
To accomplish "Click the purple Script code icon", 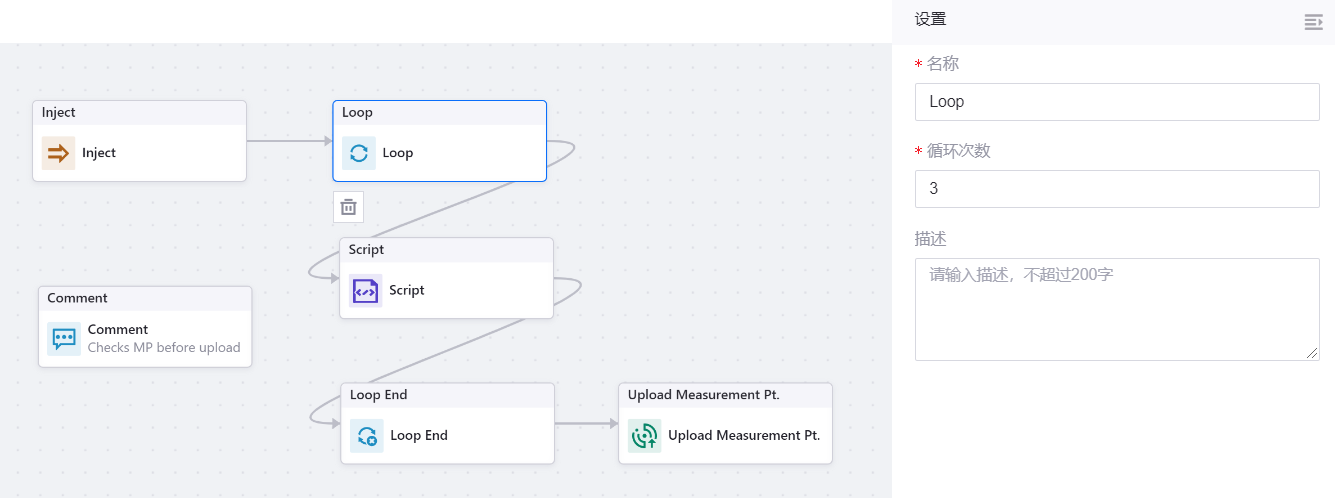I will click(365, 290).
